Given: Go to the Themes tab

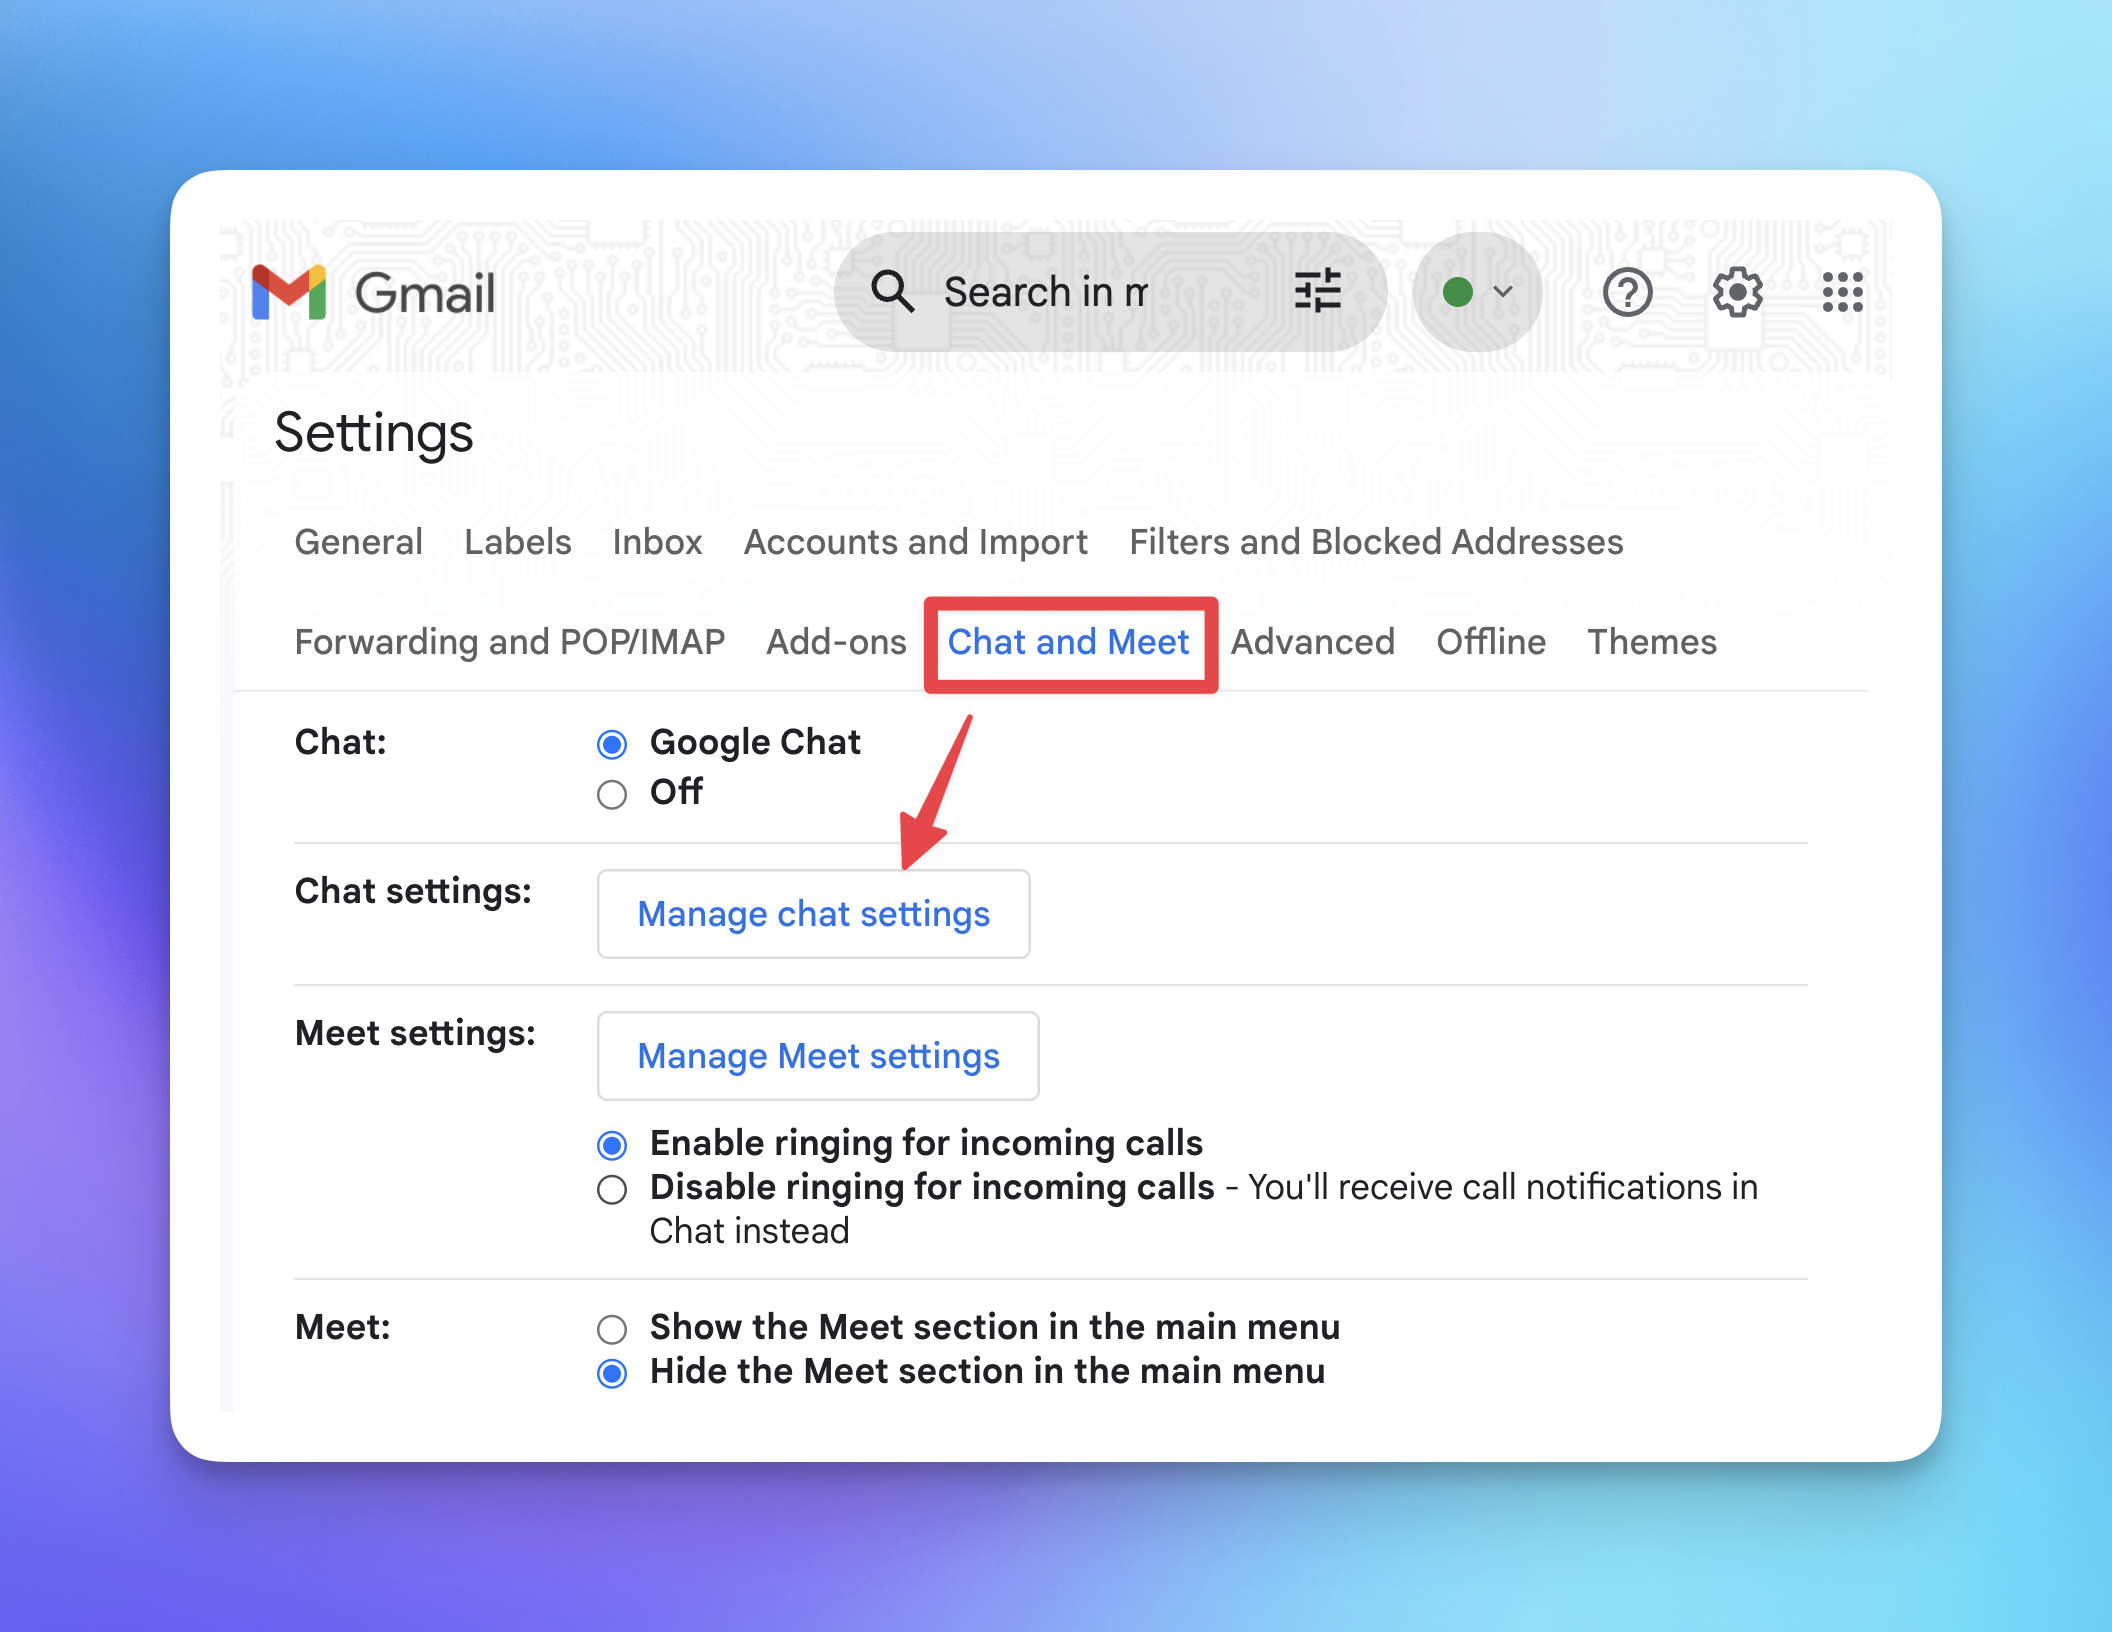Looking at the screenshot, I should click(x=1651, y=642).
